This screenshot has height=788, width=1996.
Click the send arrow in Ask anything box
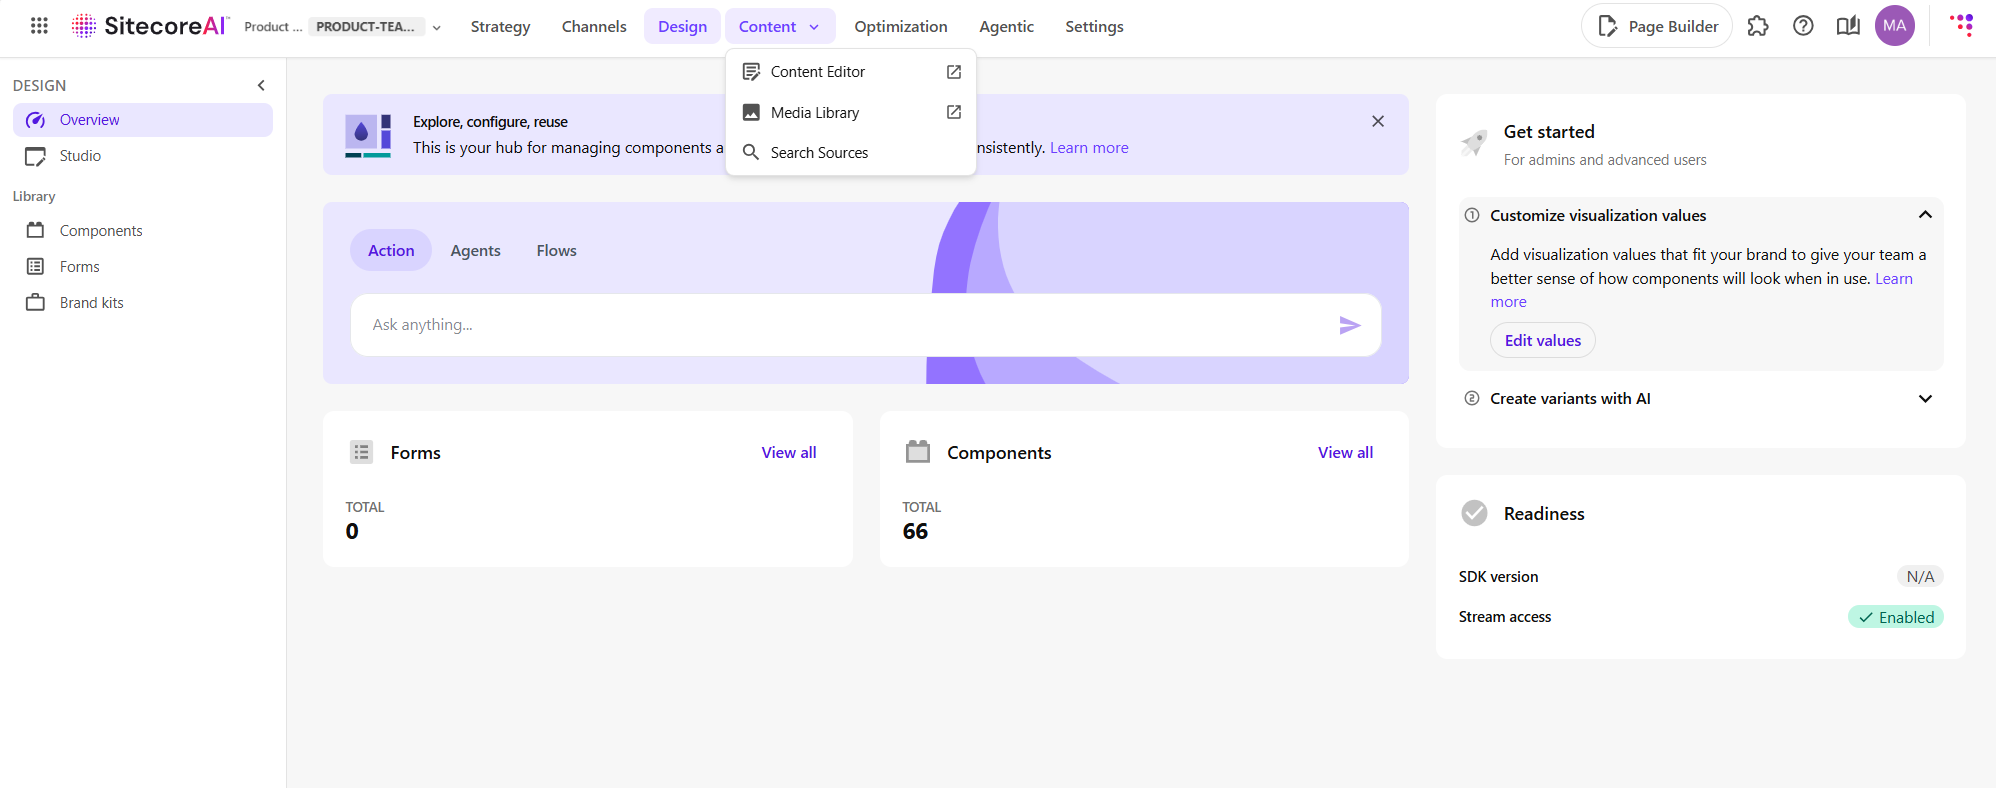[1350, 325]
